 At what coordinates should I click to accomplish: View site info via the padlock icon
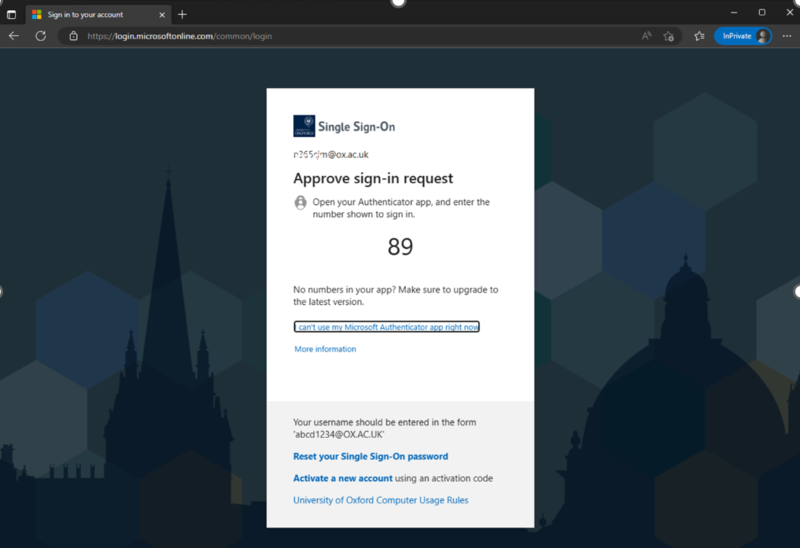pos(74,36)
